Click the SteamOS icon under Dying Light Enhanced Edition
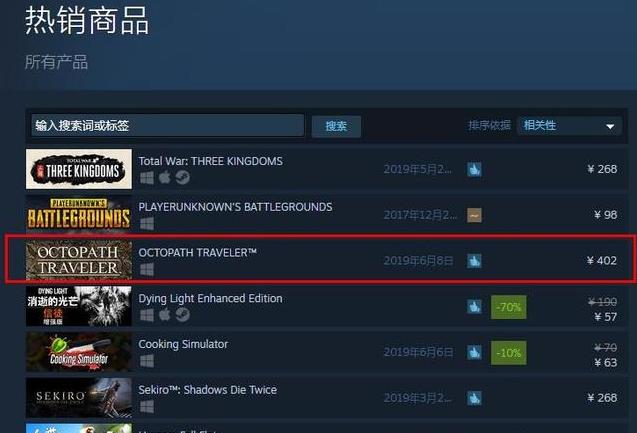This screenshot has width=637, height=433. [182, 315]
